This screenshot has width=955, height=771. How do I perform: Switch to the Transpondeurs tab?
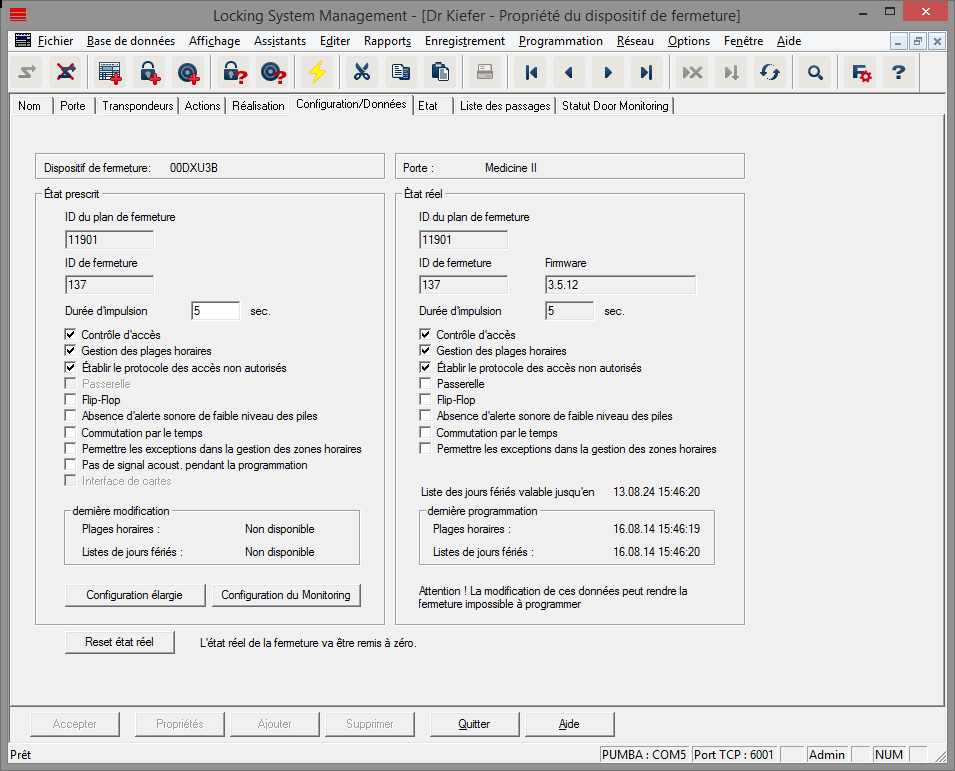click(x=136, y=105)
